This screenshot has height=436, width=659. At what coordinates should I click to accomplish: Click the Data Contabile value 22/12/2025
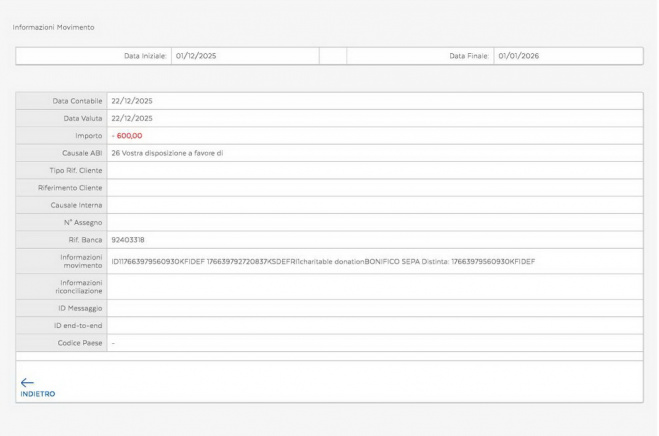(x=132, y=101)
